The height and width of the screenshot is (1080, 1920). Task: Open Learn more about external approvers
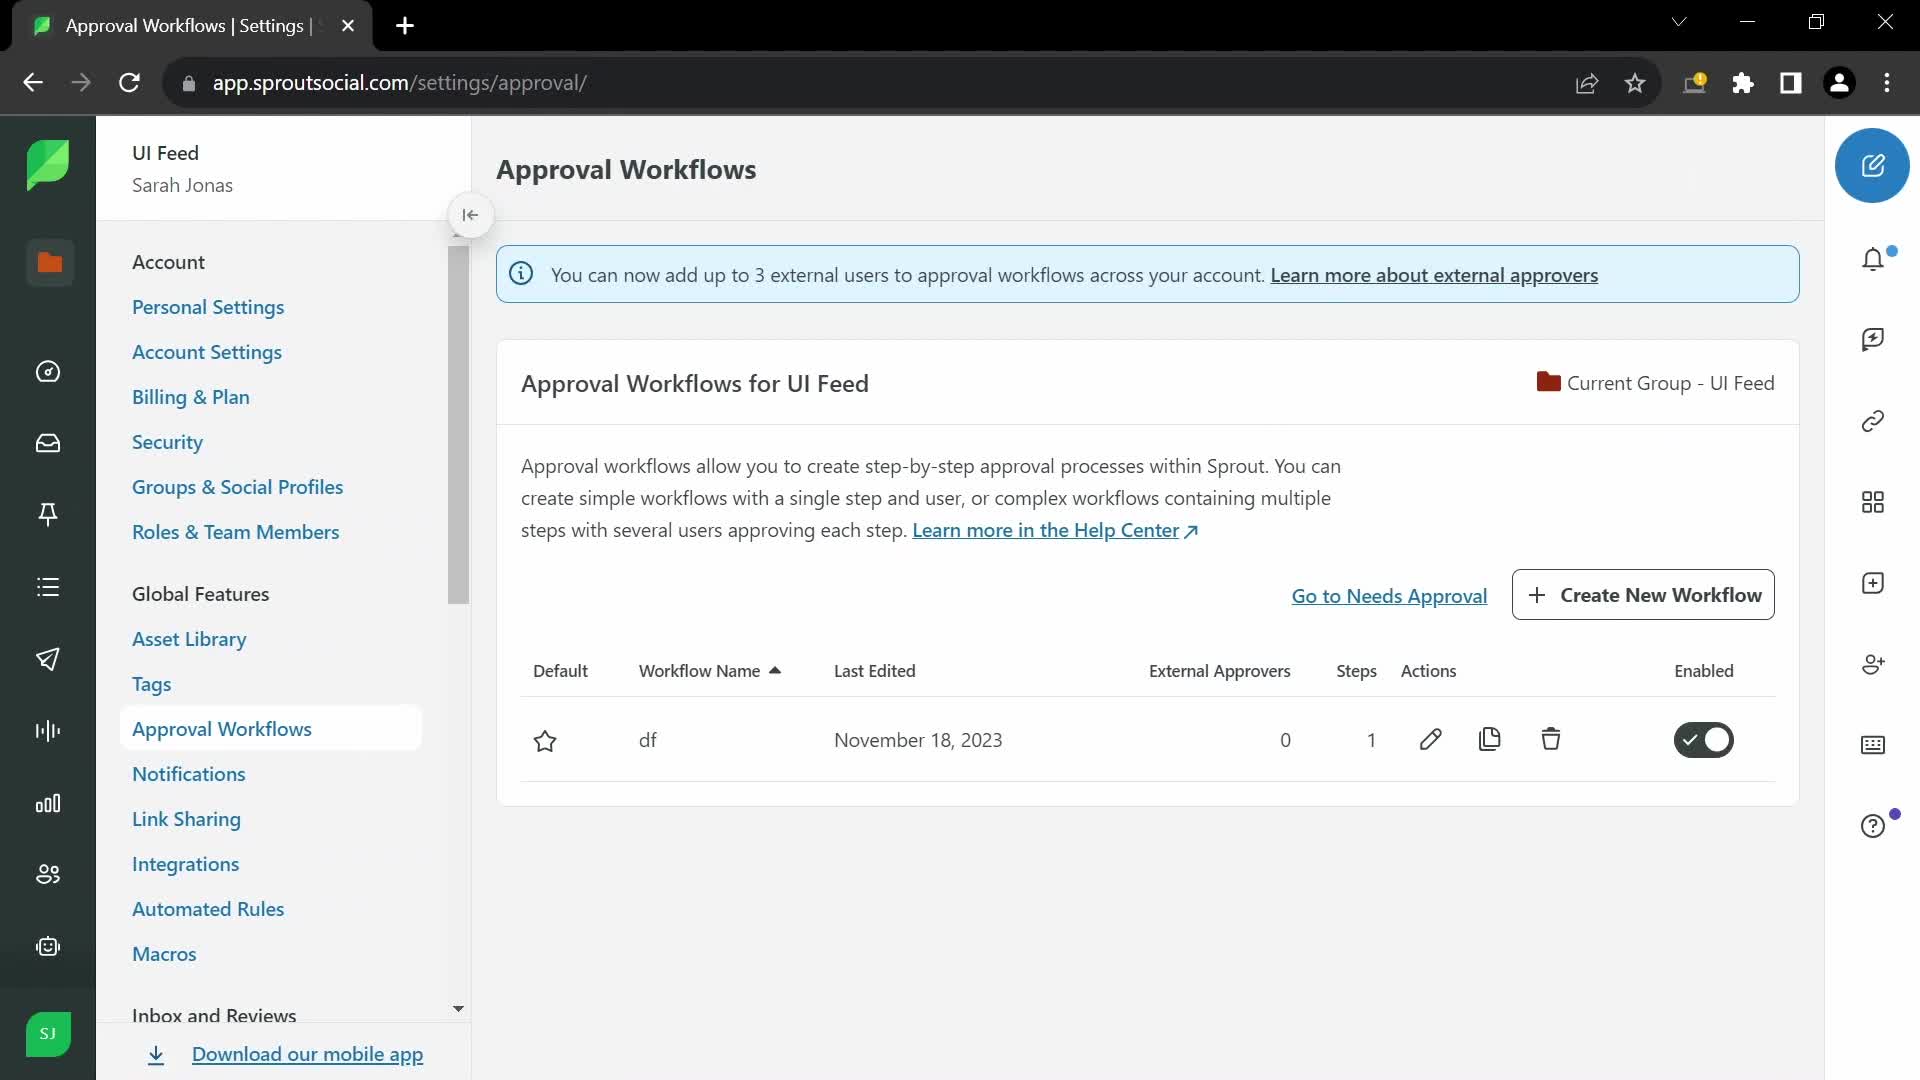tap(1433, 274)
